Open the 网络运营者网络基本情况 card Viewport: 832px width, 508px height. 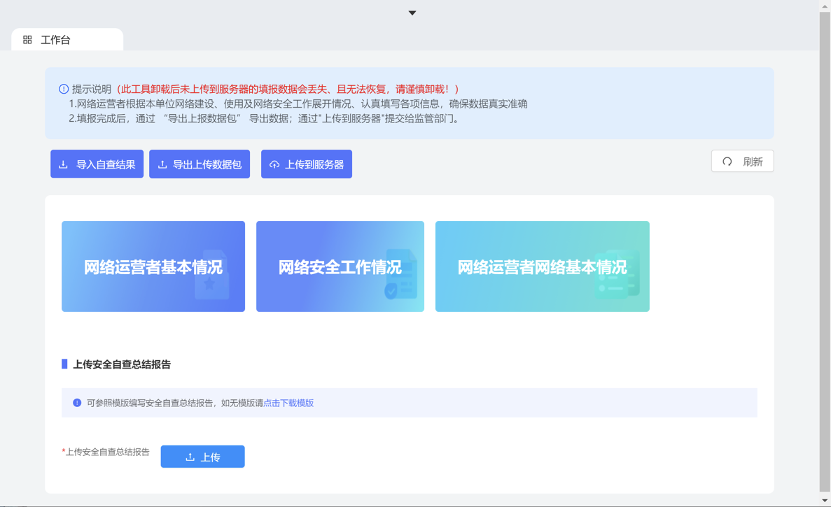(x=542, y=267)
